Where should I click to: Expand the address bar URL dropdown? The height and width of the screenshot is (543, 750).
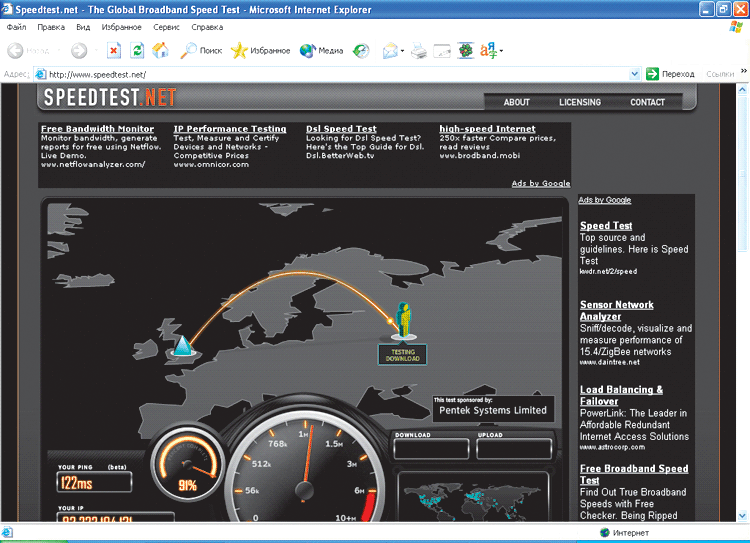pyautogui.click(x=634, y=74)
